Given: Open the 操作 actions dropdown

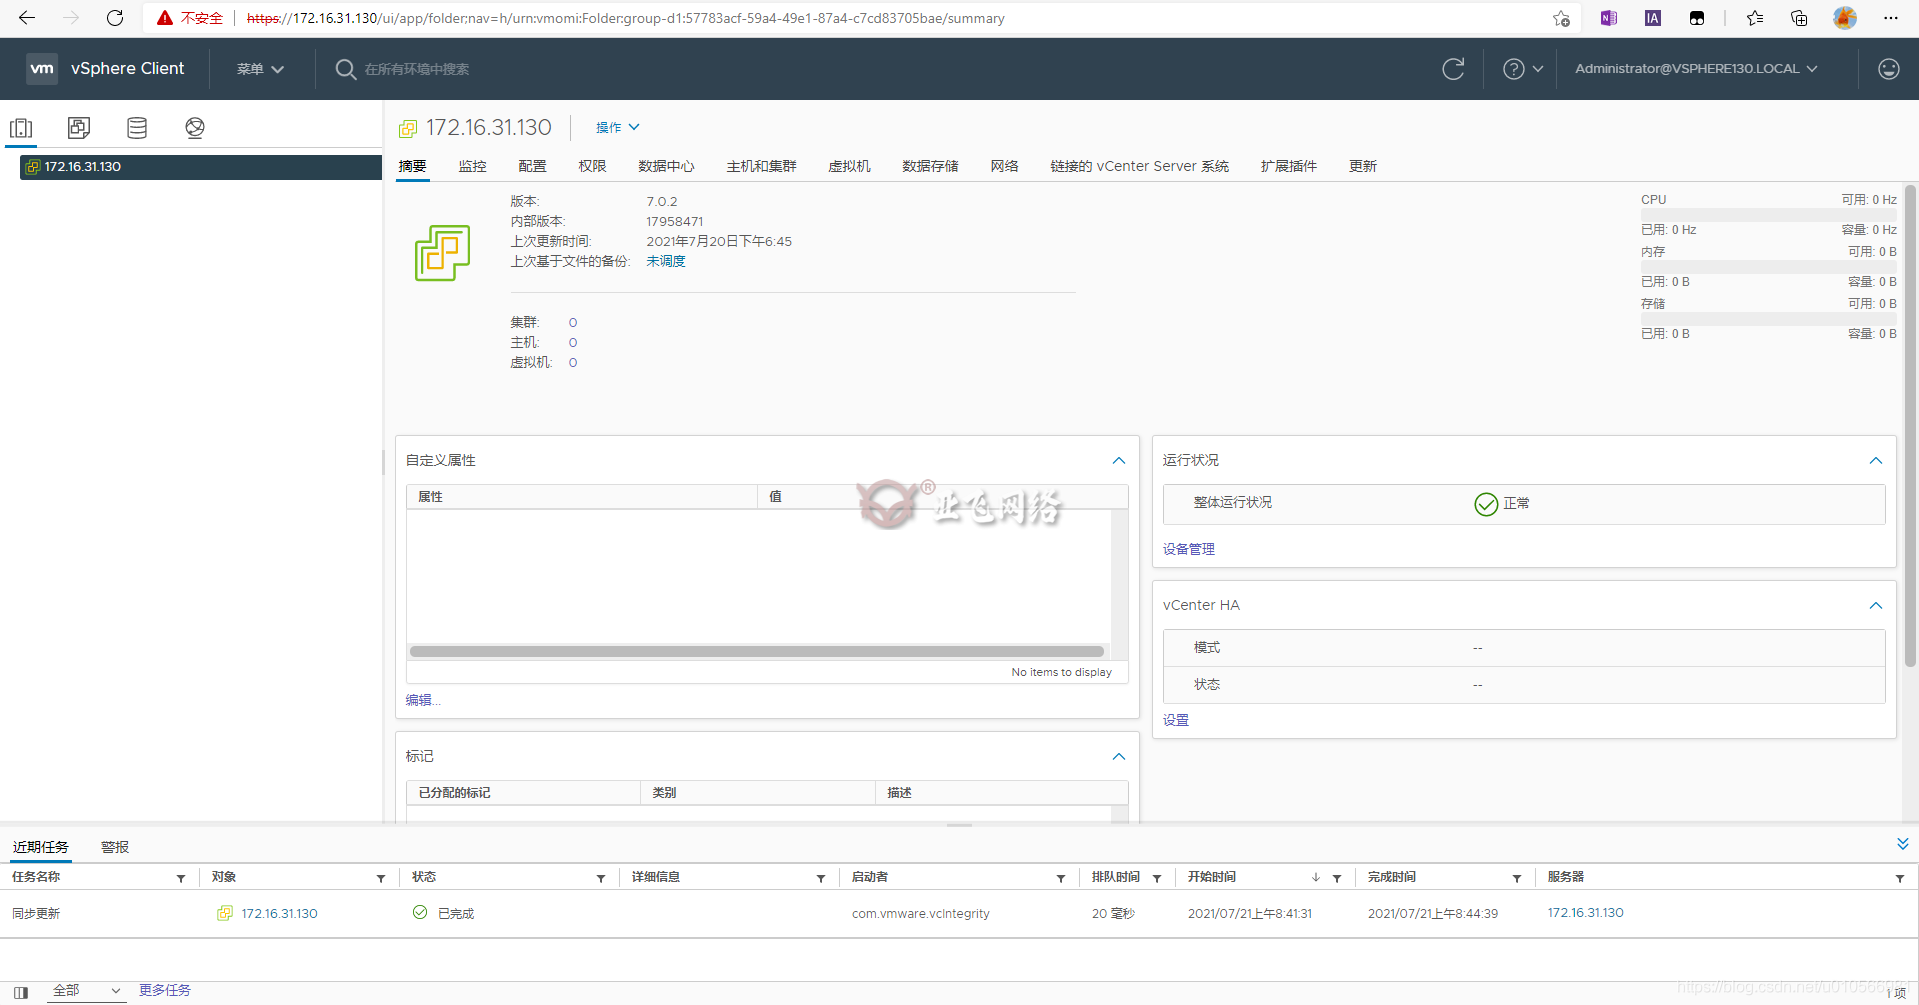Looking at the screenshot, I should pos(617,127).
